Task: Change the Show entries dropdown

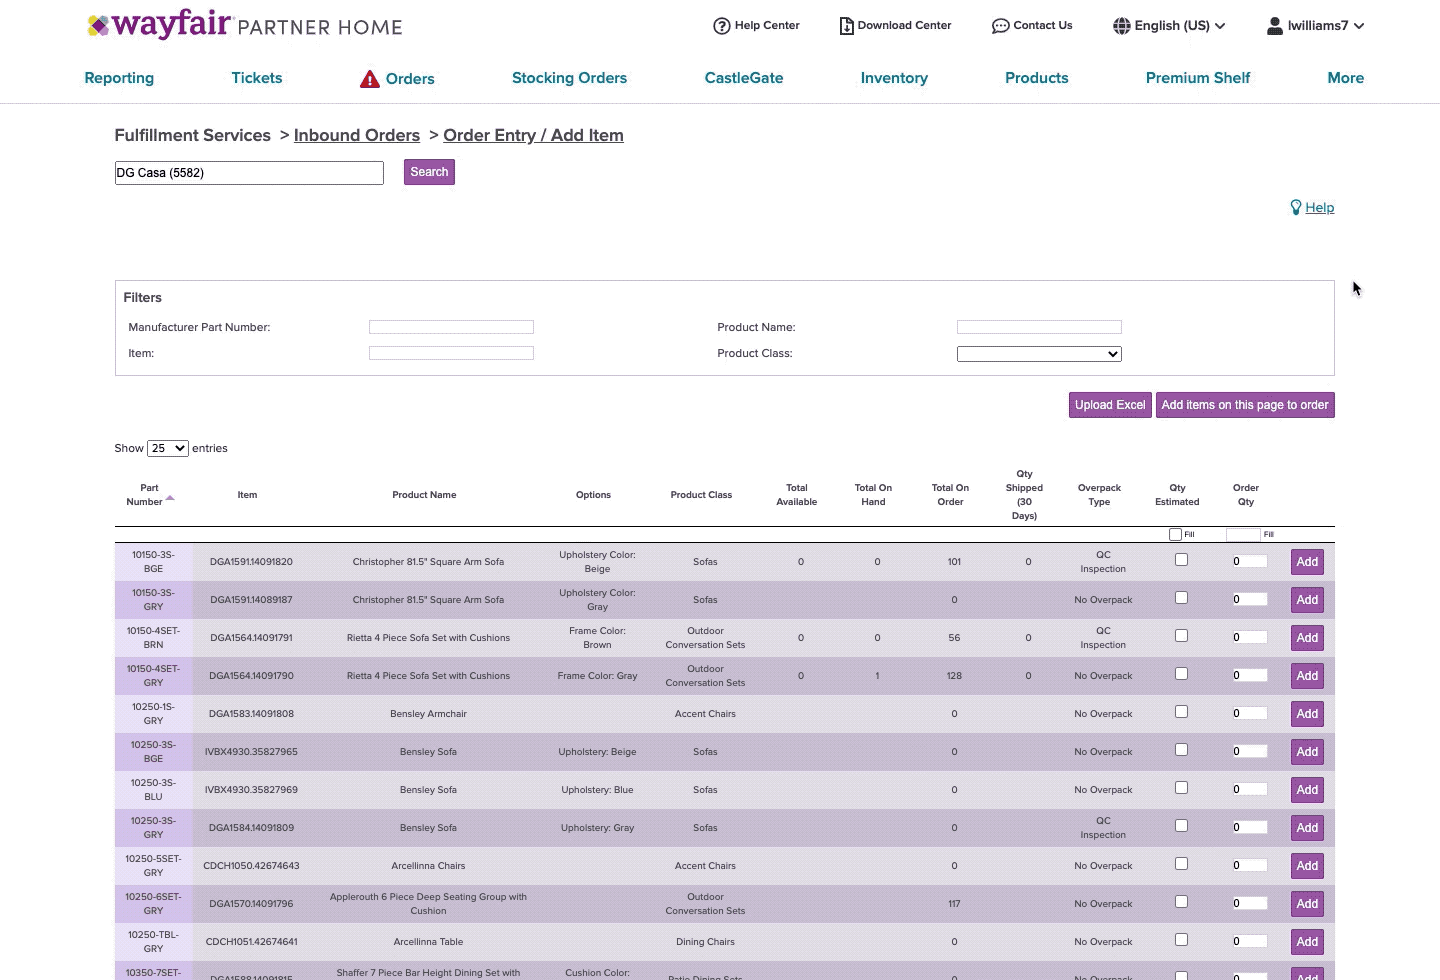Action: pyautogui.click(x=167, y=448)
